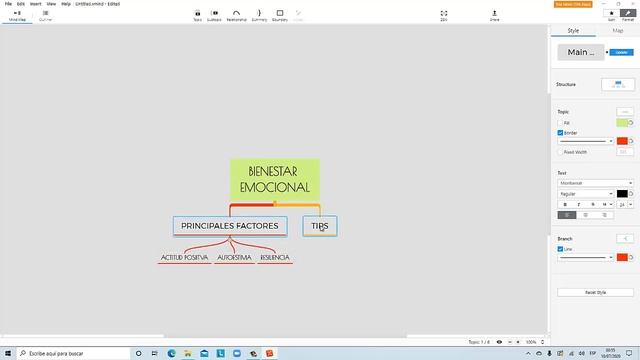
Task: Select the PRINCIPALES FACTORES topic
Action: [x=230, y=226]
